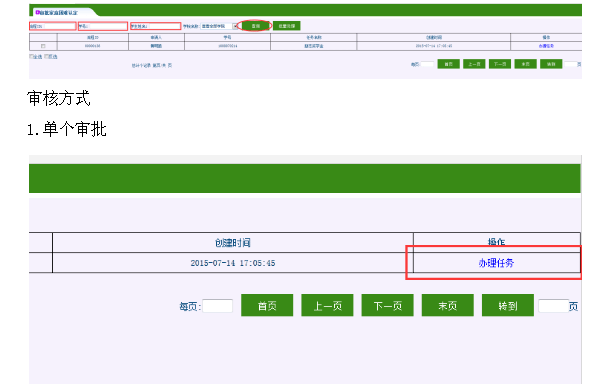The width and height of the screenshot is (605, 389).
Task: Click the small blue 办理任务 link in the upper table
Action: (x=546, y=46)
